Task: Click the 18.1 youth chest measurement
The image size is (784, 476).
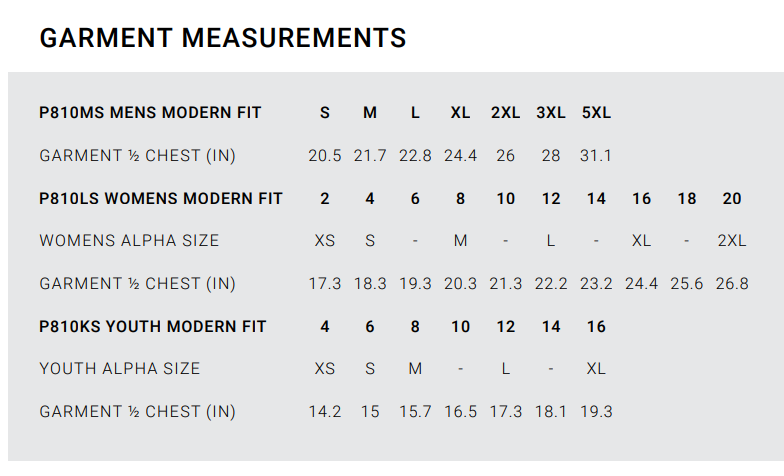Action: tap(551, 412)
